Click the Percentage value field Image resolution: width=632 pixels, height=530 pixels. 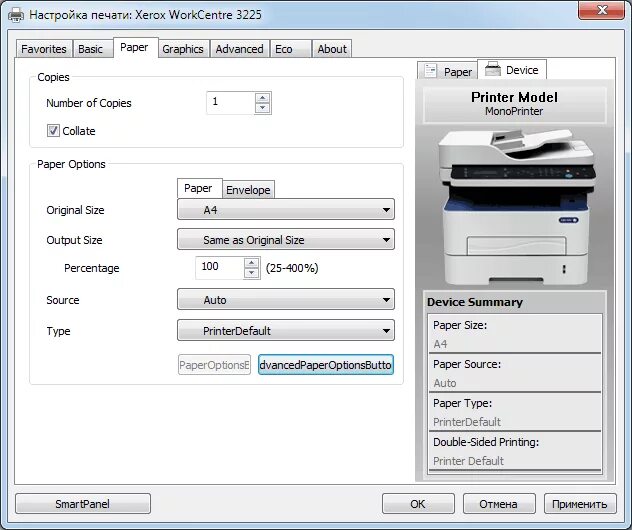[x=219, y=268]
